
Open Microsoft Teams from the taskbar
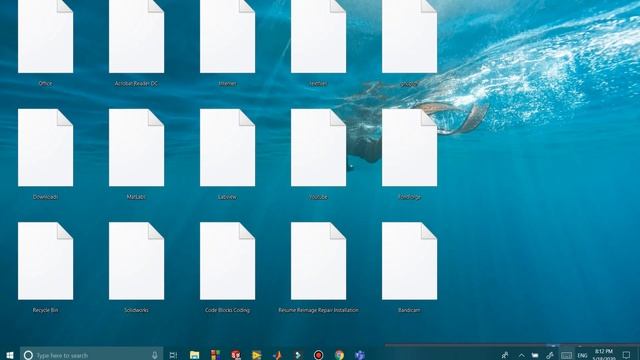360,355
